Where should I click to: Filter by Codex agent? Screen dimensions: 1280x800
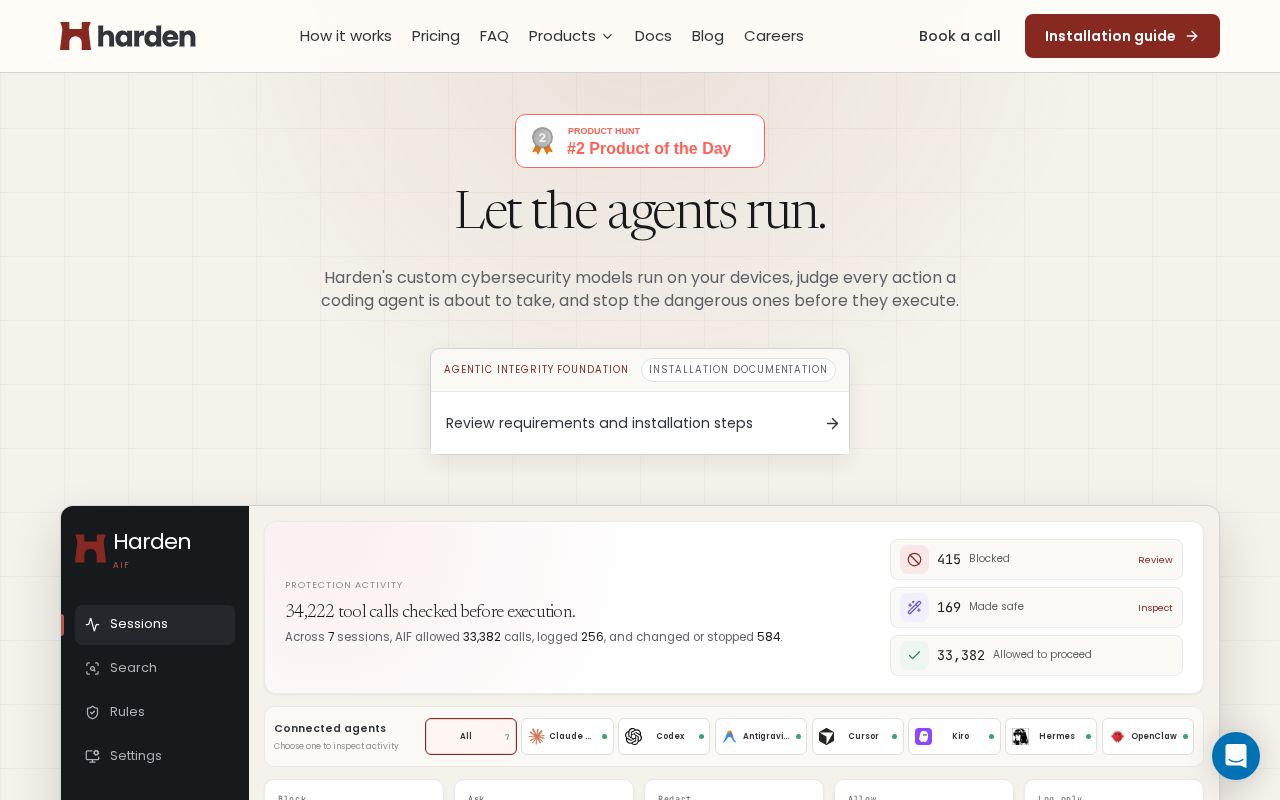click(664, 736)
